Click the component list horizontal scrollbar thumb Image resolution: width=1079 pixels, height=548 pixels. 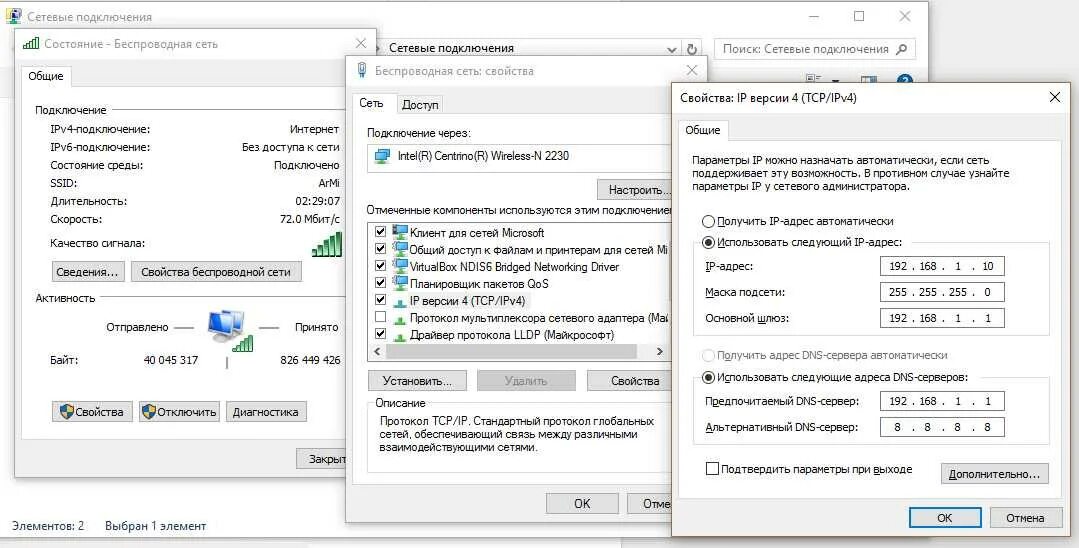[511, 351]
